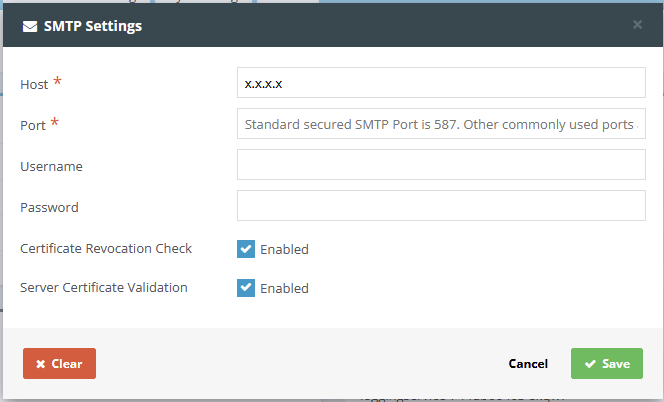Image resolution: width=664 pixels, height=402 pixels.
Task: Close the SMTP Settings dialog
Action: tap(637, 25)
